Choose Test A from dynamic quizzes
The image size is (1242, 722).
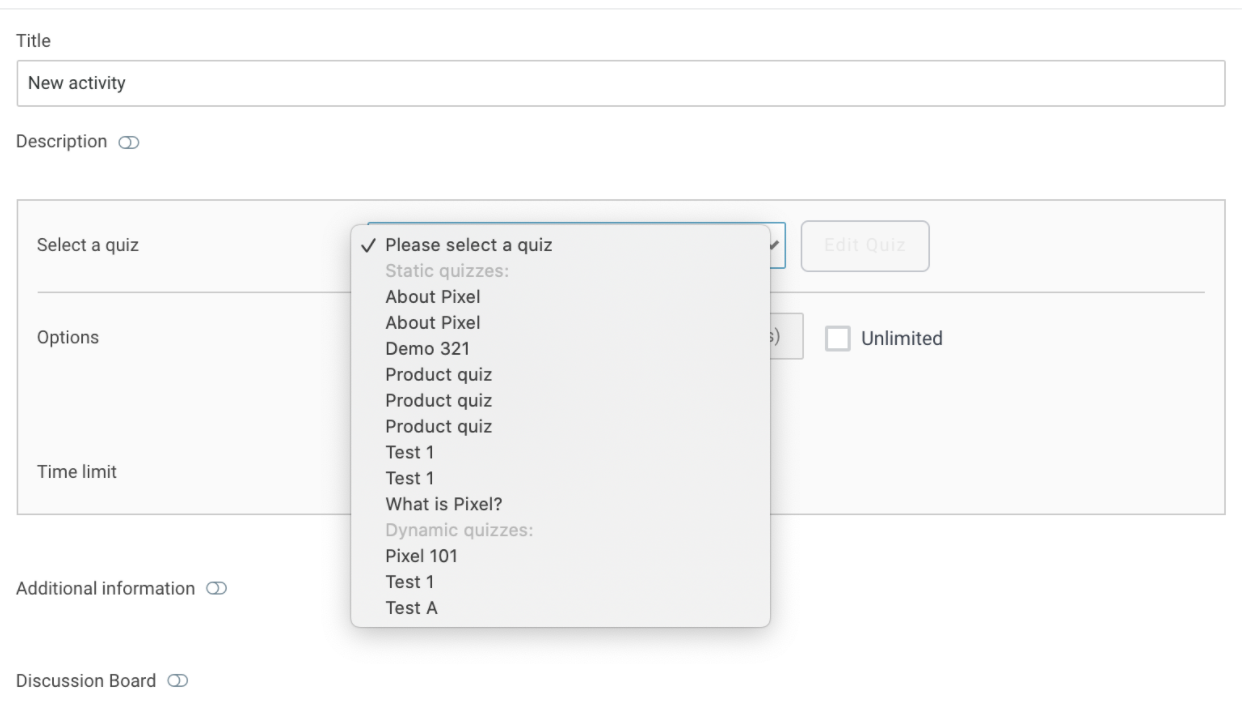click(x=411, y=608)
